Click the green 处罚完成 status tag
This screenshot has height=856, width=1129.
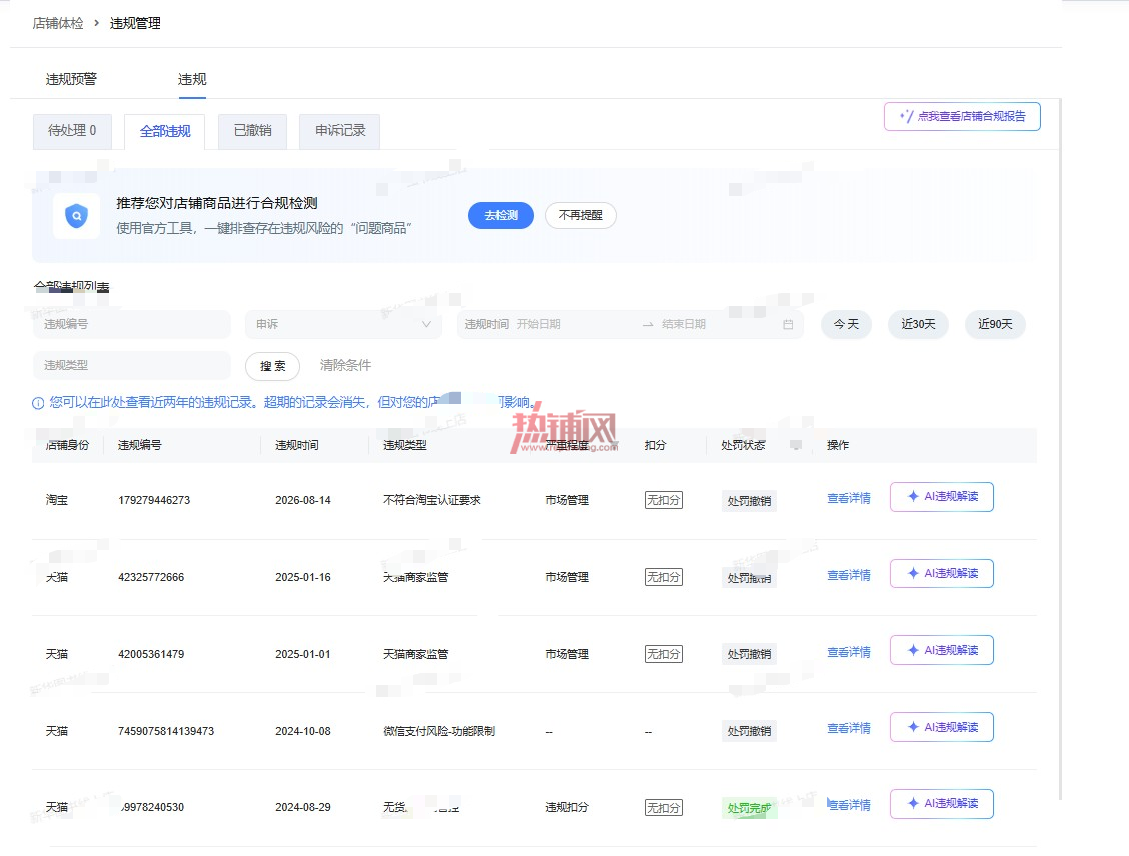click(749, 808)
